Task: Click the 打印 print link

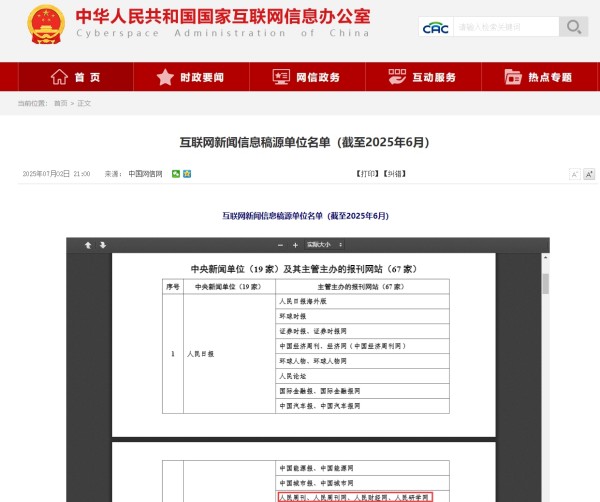Action: pos(368,174)
